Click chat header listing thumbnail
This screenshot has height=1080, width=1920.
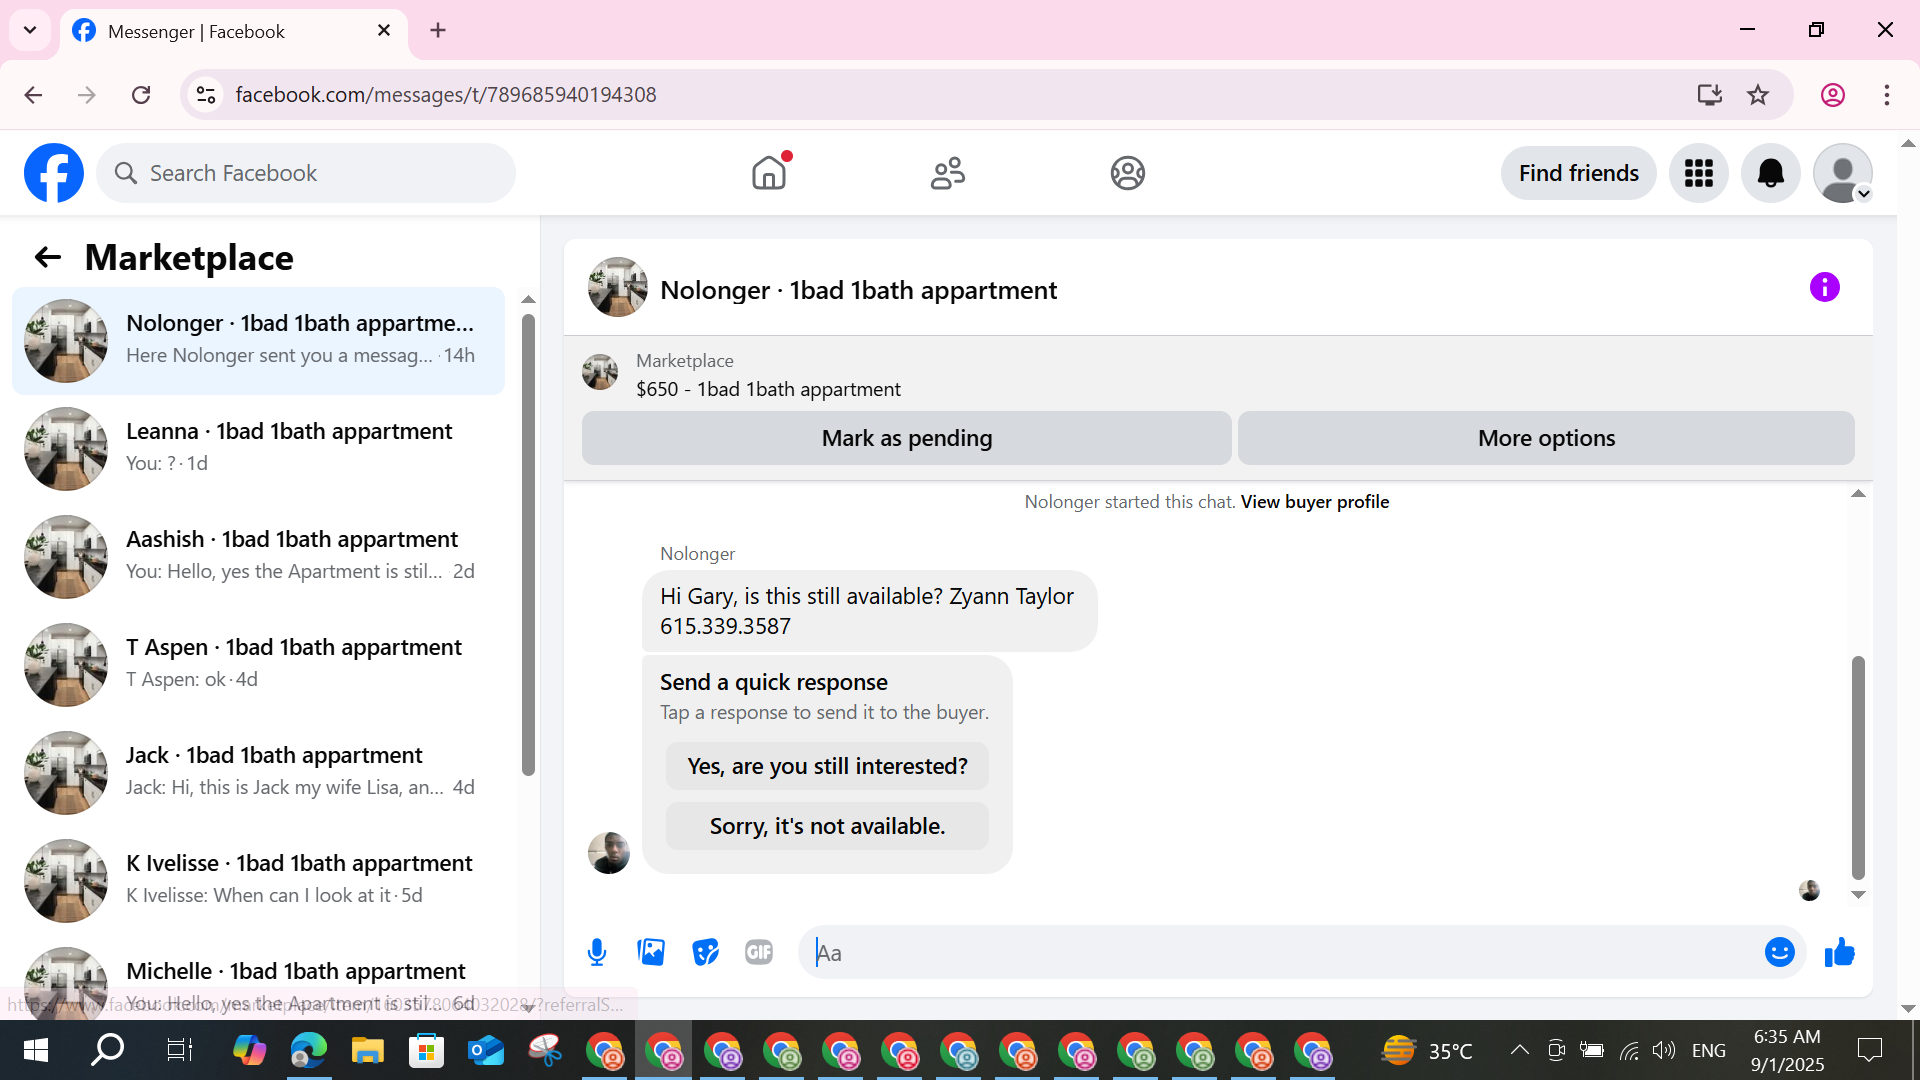coord(617,288)
